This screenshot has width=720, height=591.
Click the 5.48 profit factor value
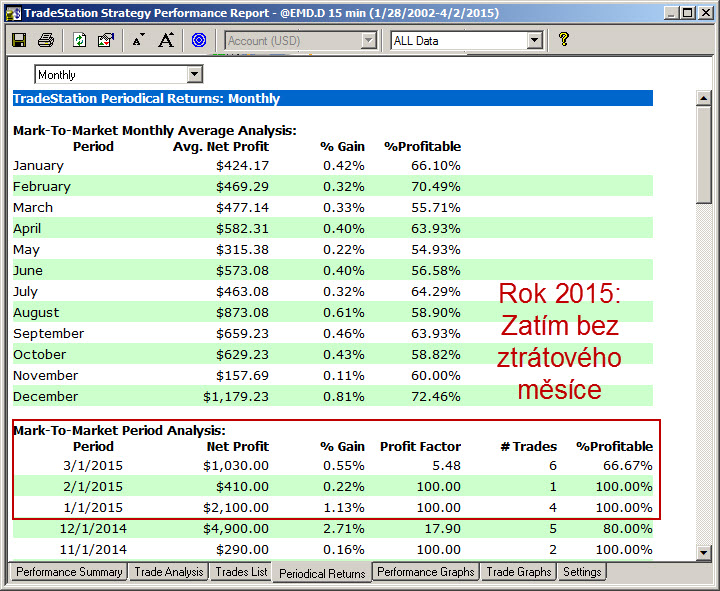(x=446, y=466)
